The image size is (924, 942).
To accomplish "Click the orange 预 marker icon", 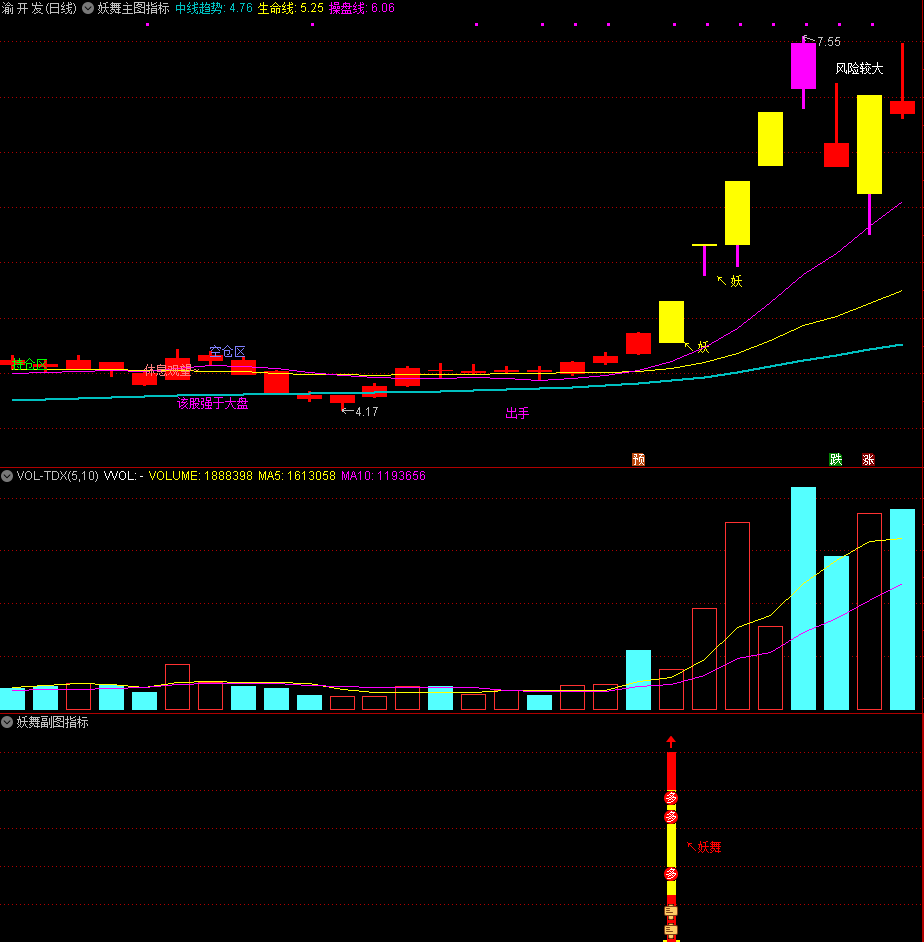I will 638,460.
